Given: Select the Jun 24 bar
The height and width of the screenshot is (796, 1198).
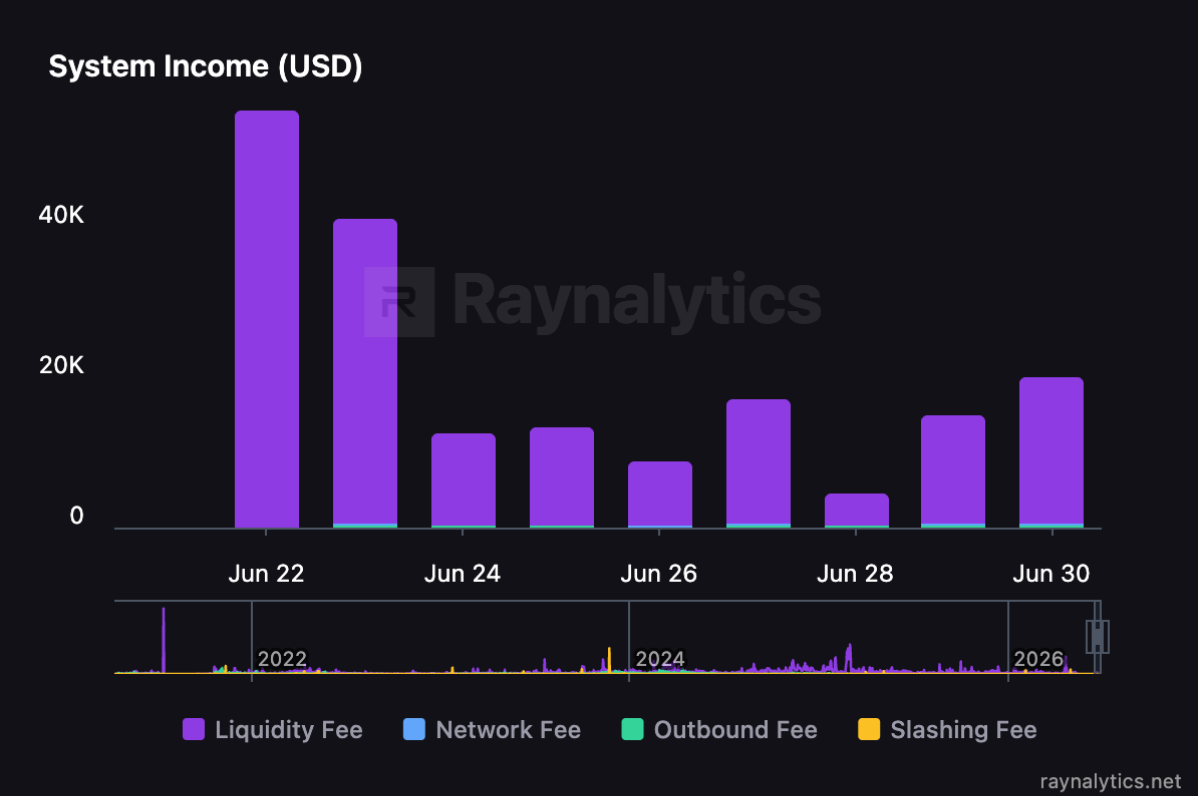Looking at the screenshot, I should click(x=463, y=481).
